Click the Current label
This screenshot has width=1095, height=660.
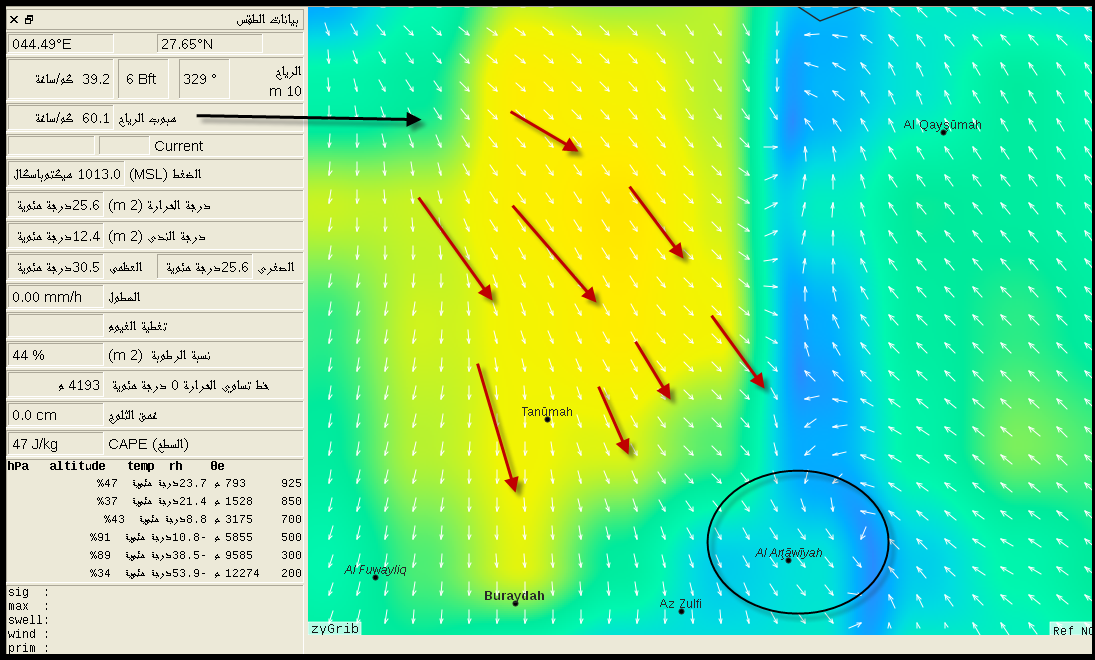click(x=179, y=146)
